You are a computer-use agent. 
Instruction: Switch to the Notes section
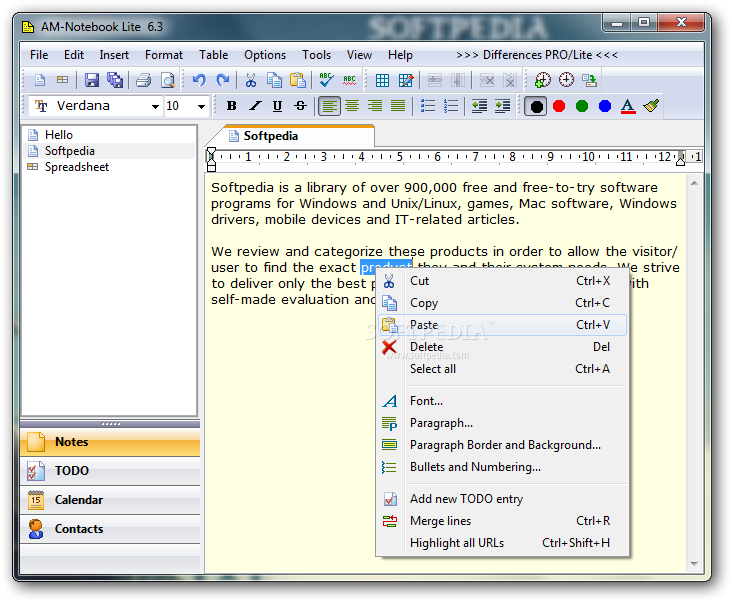point(110,442)
